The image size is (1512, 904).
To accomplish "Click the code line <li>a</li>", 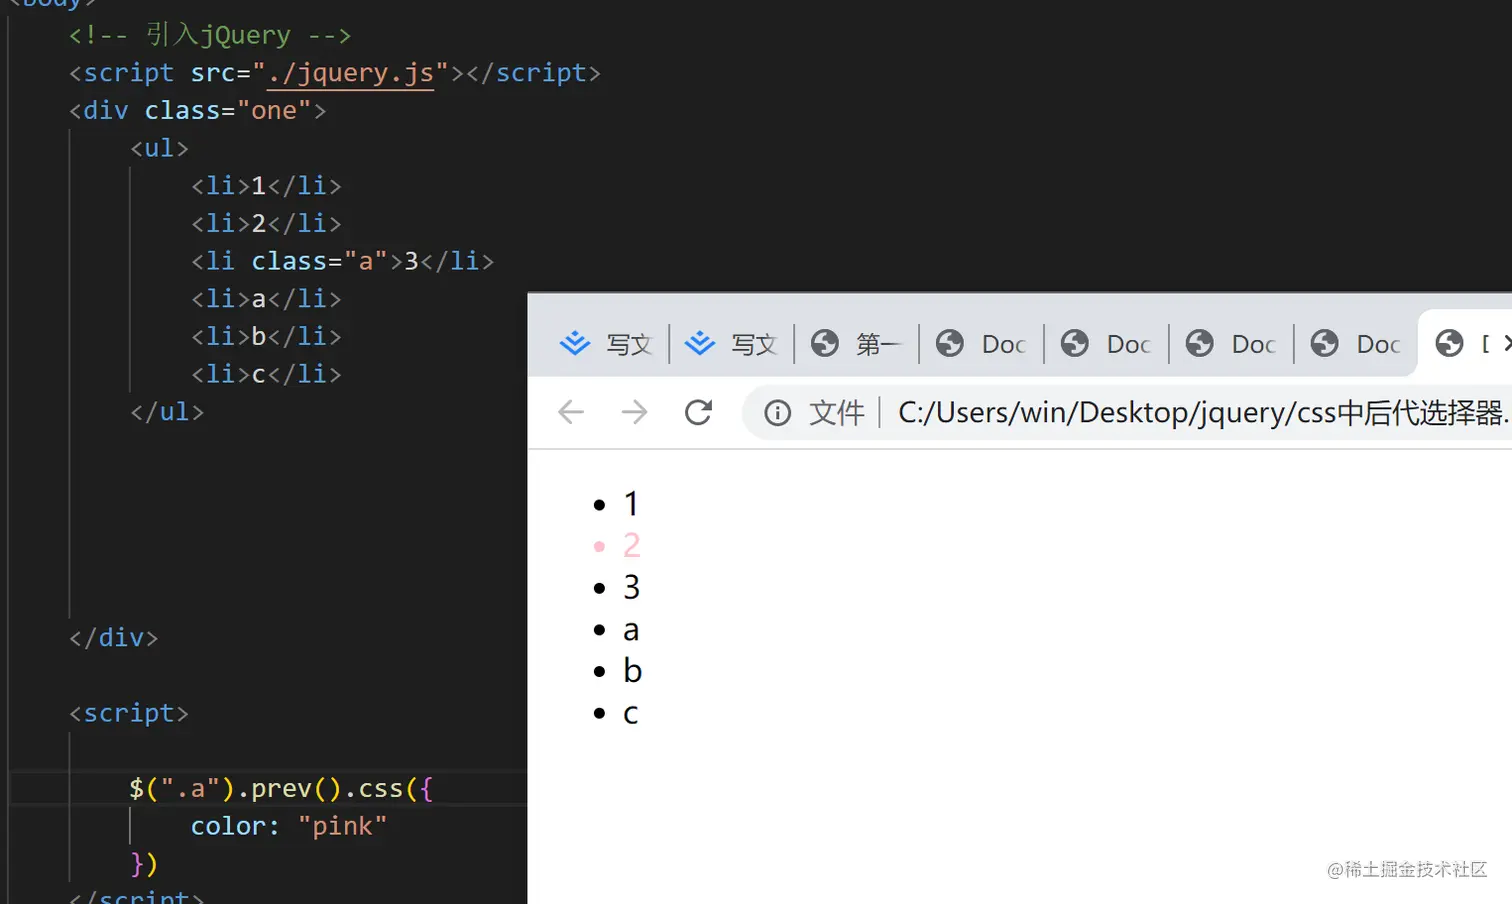I will [x=266, y=299].
